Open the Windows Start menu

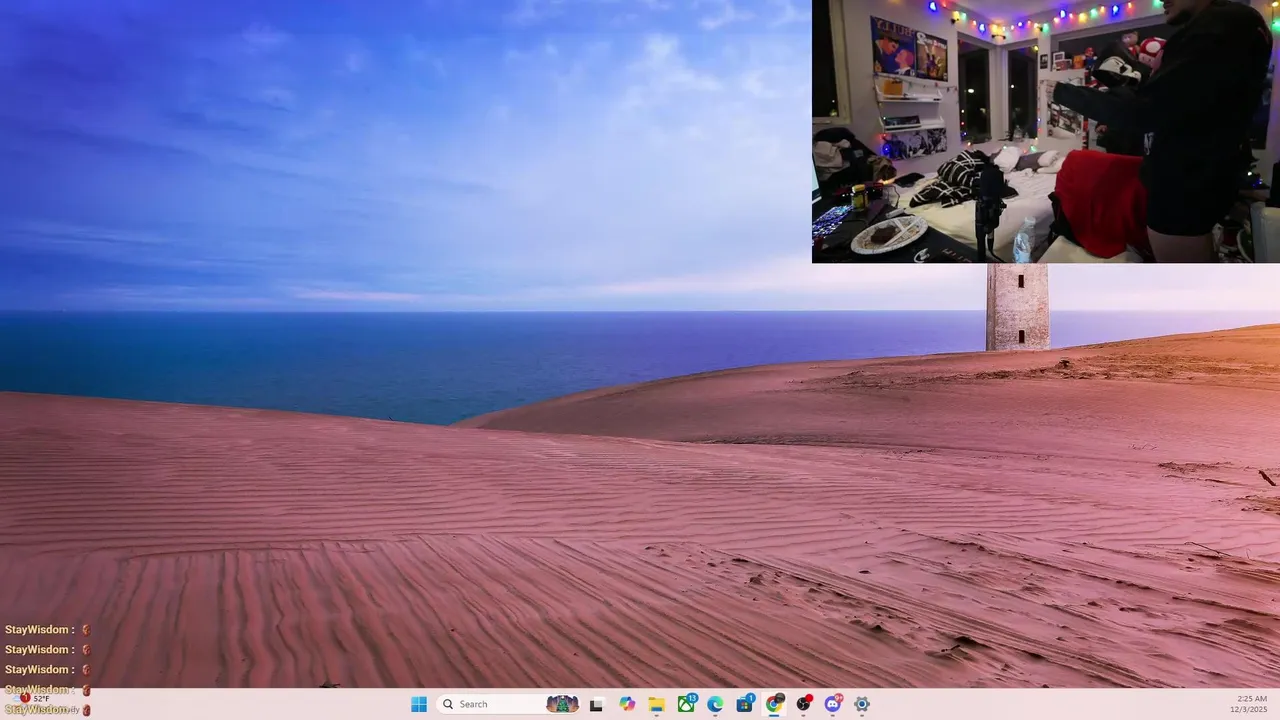click(419, 704)
